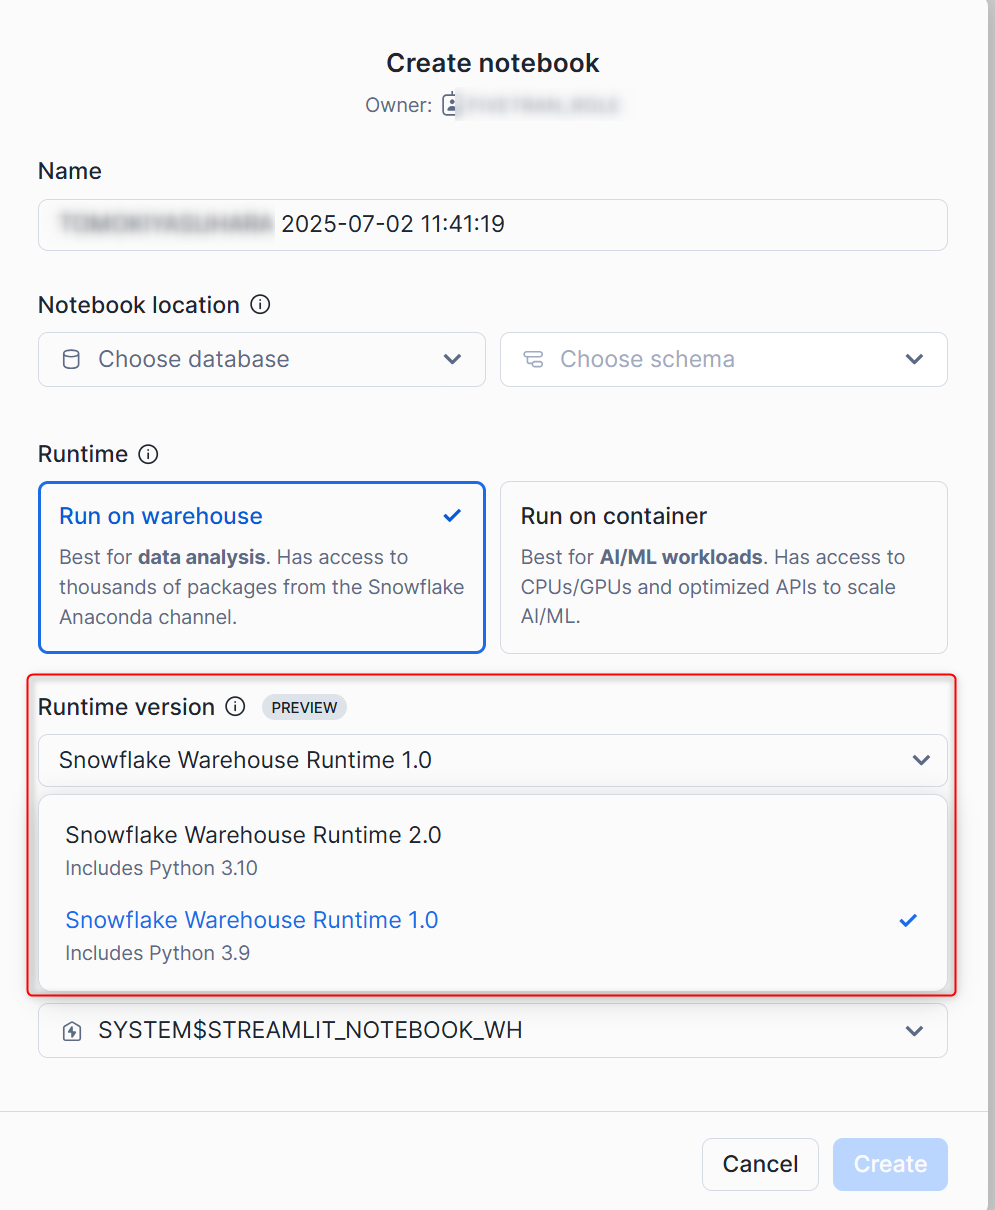Click chevron arrow of warehouse selector
This screenshot has height=1210, width=995.
tap(914, 1031)
